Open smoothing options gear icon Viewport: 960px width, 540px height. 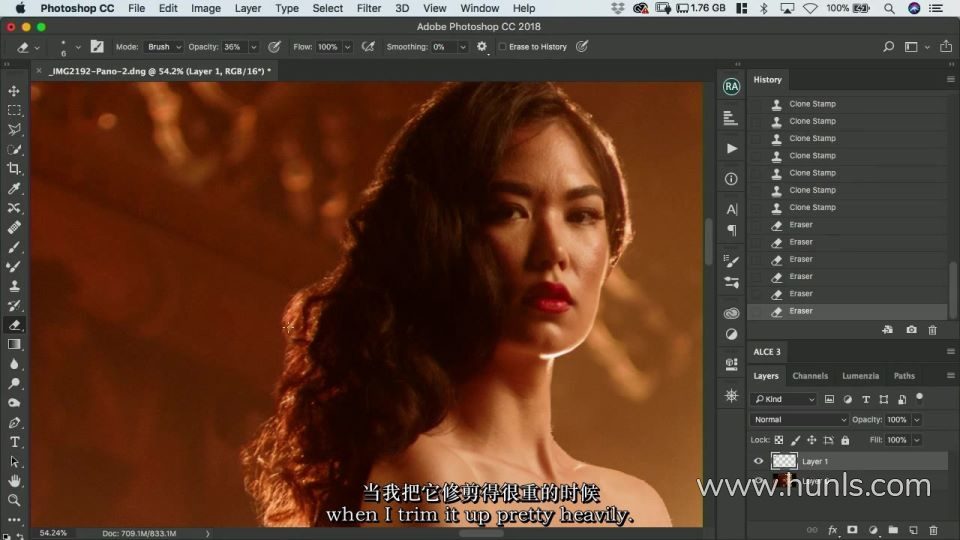tap(482, 47)
